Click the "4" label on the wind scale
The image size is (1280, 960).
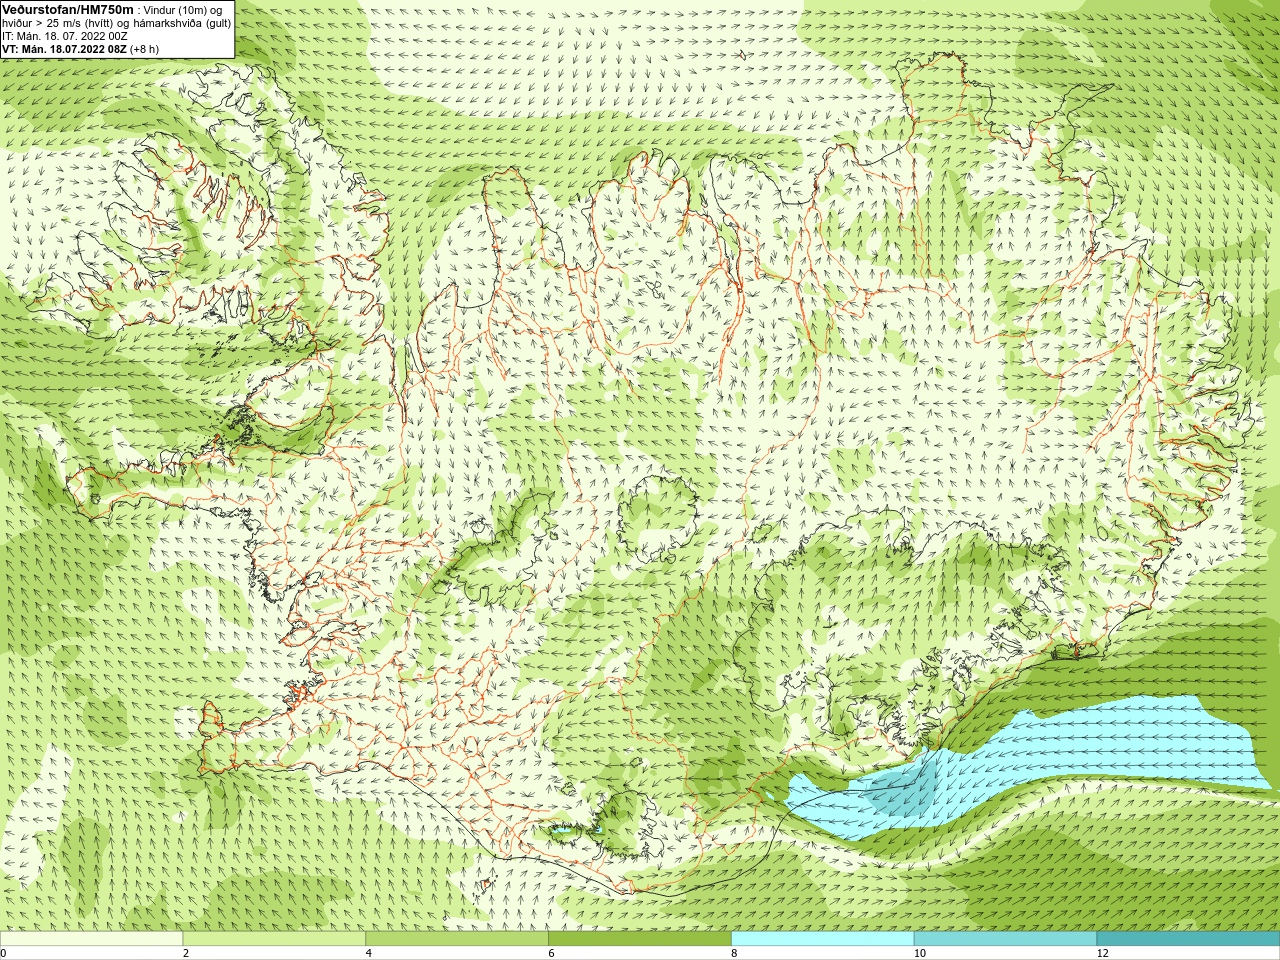click(x=369, y=953)
